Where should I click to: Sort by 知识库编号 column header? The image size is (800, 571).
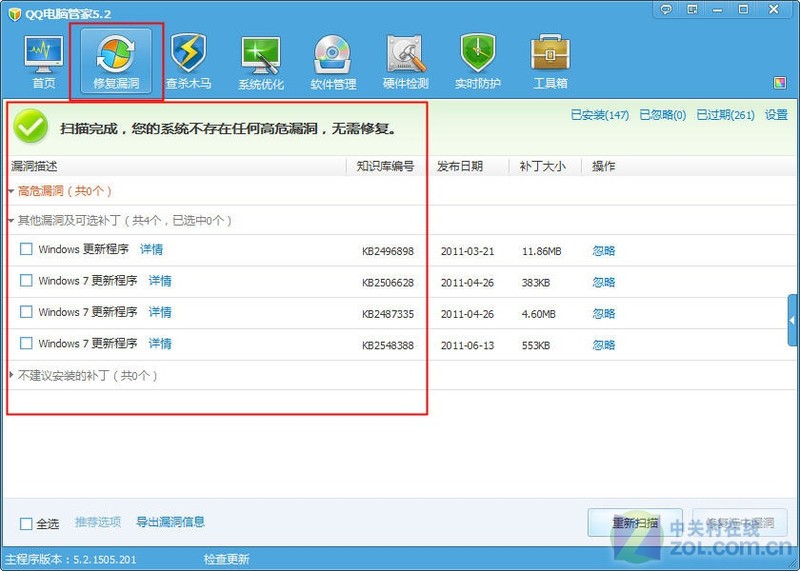[385, 166]
